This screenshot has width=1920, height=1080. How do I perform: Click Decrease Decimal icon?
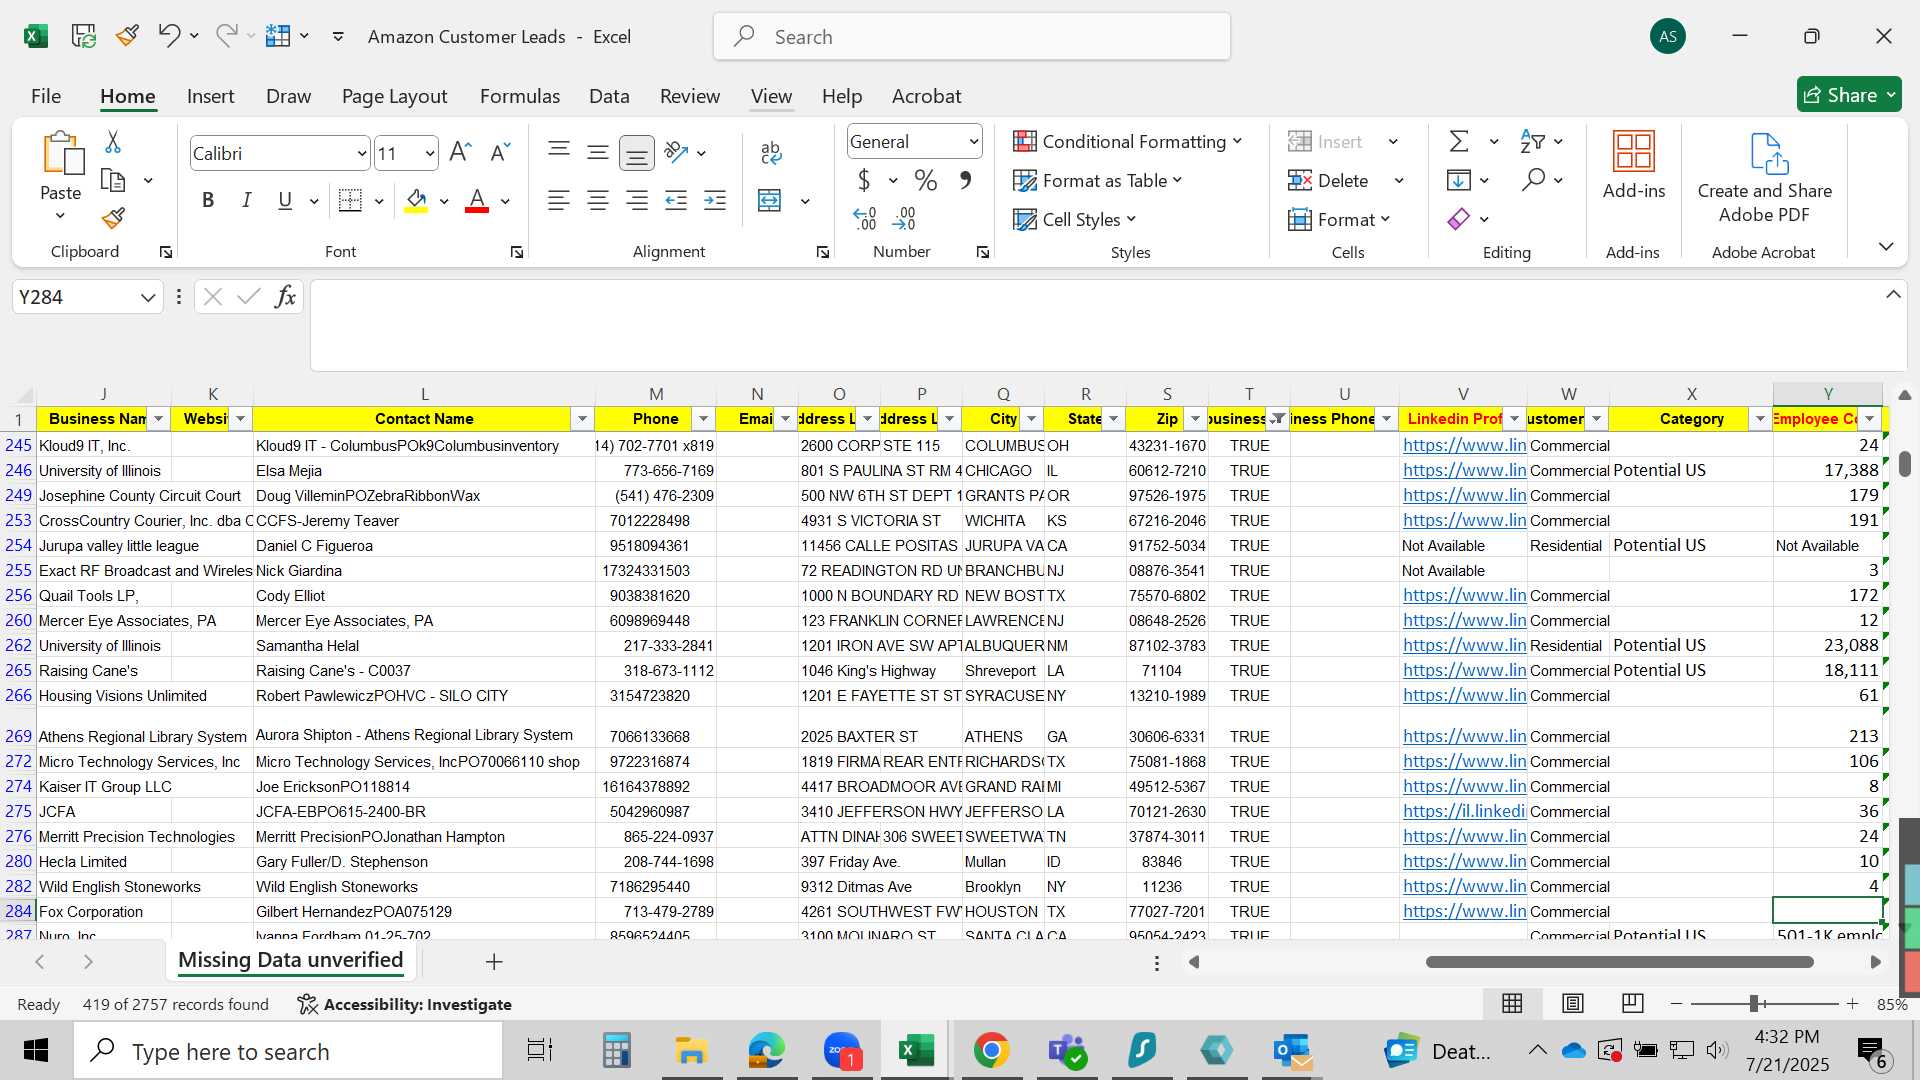point(904,218)
